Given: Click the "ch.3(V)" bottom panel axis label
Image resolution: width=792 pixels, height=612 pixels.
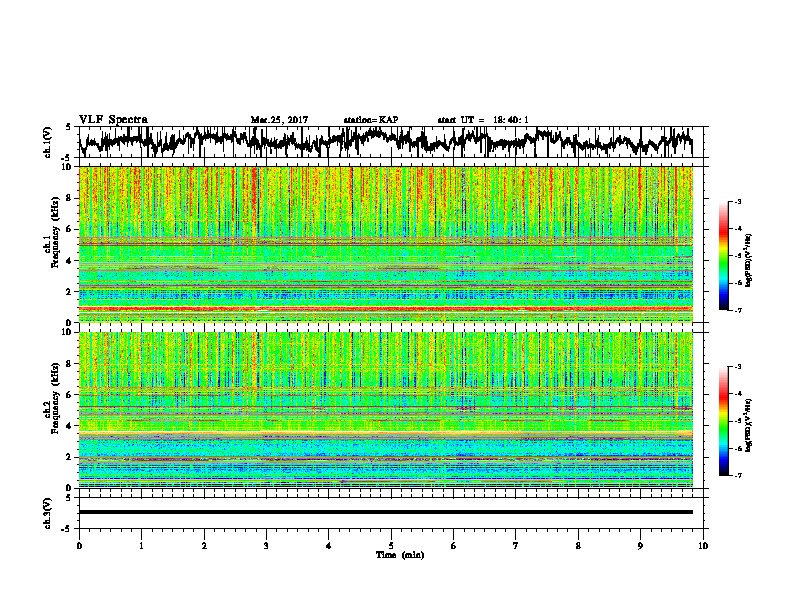Looking at the screenshot, I should tap(47, 513).
